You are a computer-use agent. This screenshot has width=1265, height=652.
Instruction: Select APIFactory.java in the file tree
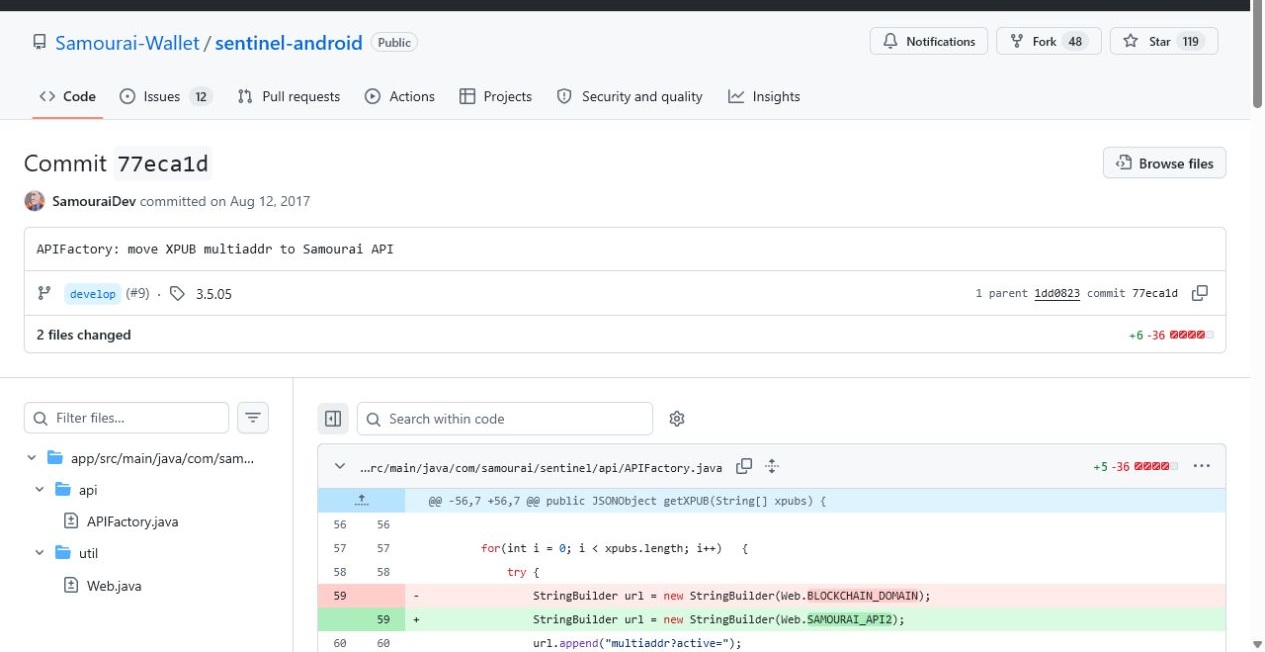pos(132,522)
